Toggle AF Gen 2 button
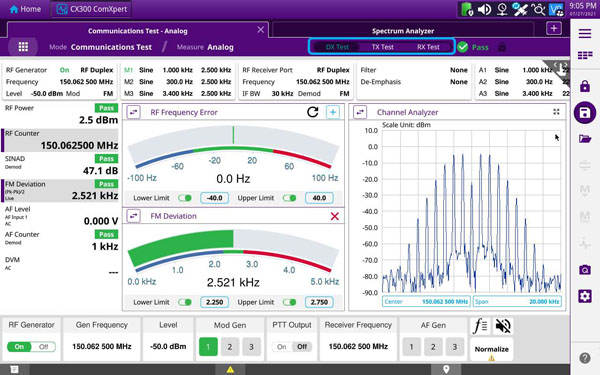This screenshot has height=375, width=600. (x=433, y=347)
